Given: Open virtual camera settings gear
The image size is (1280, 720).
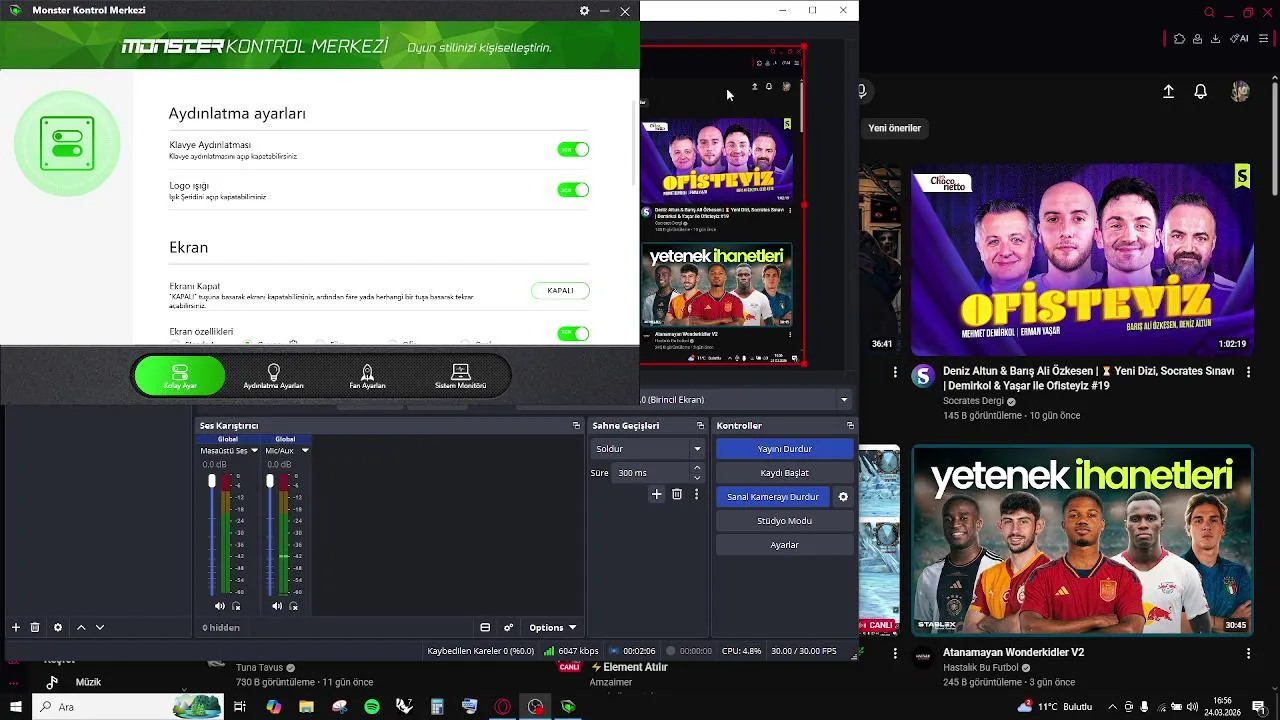Looking at the screenshot, I should [843, 497].
